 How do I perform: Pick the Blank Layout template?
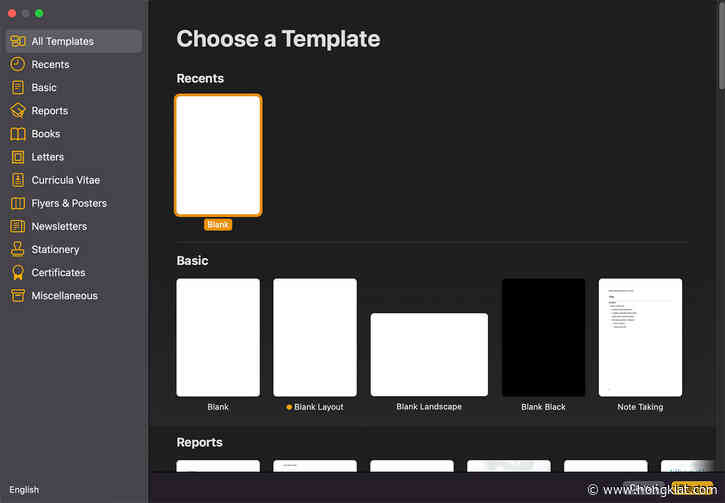pos(314,337)
